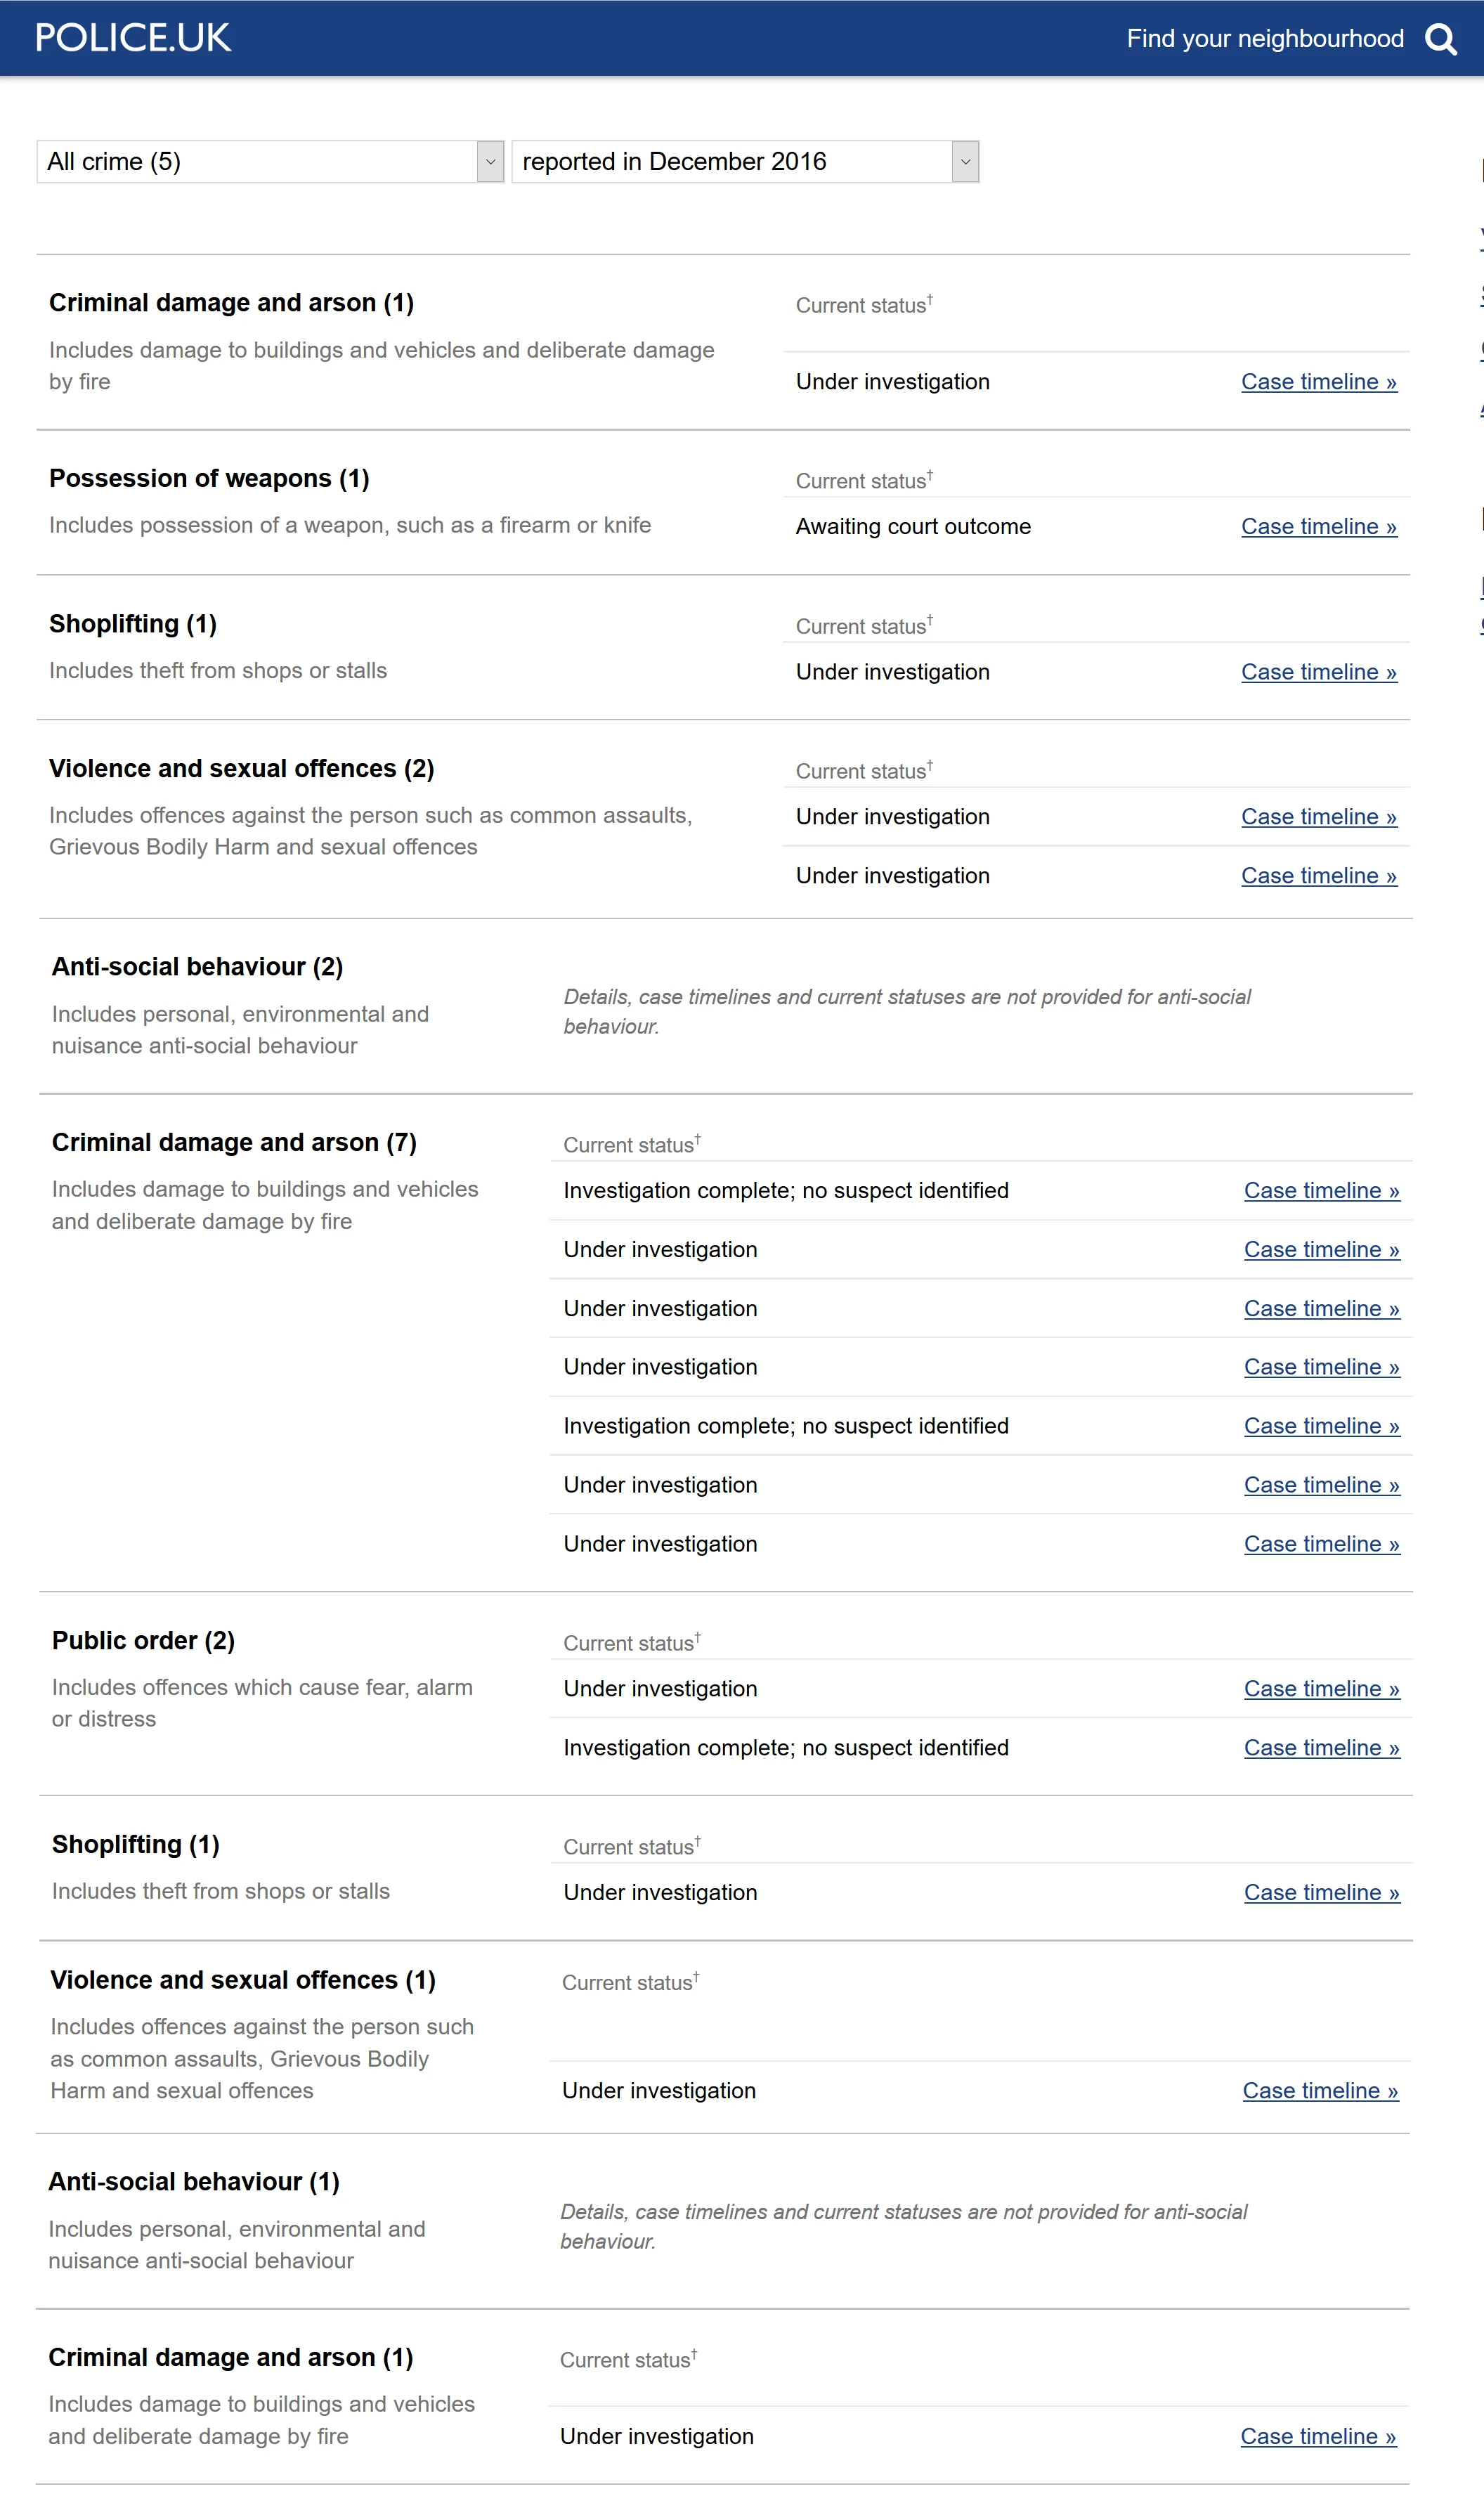Open Case timeline for the top Criminal damage (1)

(1319, 382)
